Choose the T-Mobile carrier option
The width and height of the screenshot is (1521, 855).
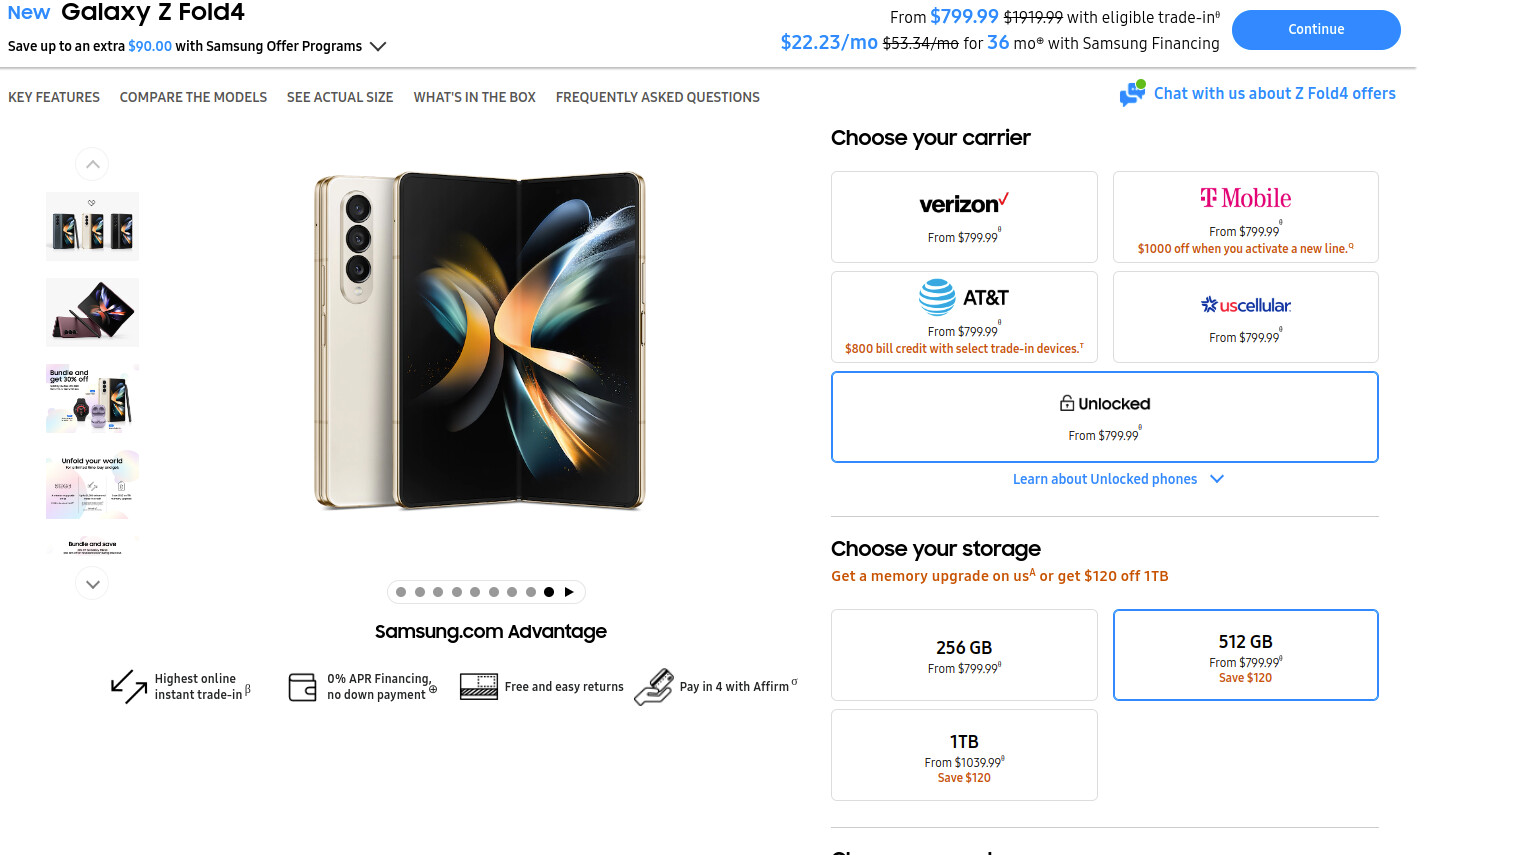pos(1245,217)
